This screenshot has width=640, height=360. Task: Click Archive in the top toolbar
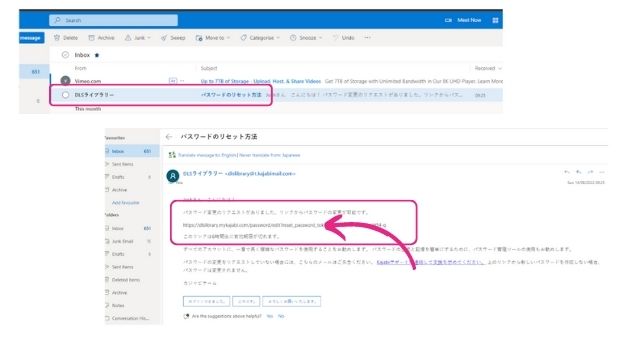(x=101, y=38)
